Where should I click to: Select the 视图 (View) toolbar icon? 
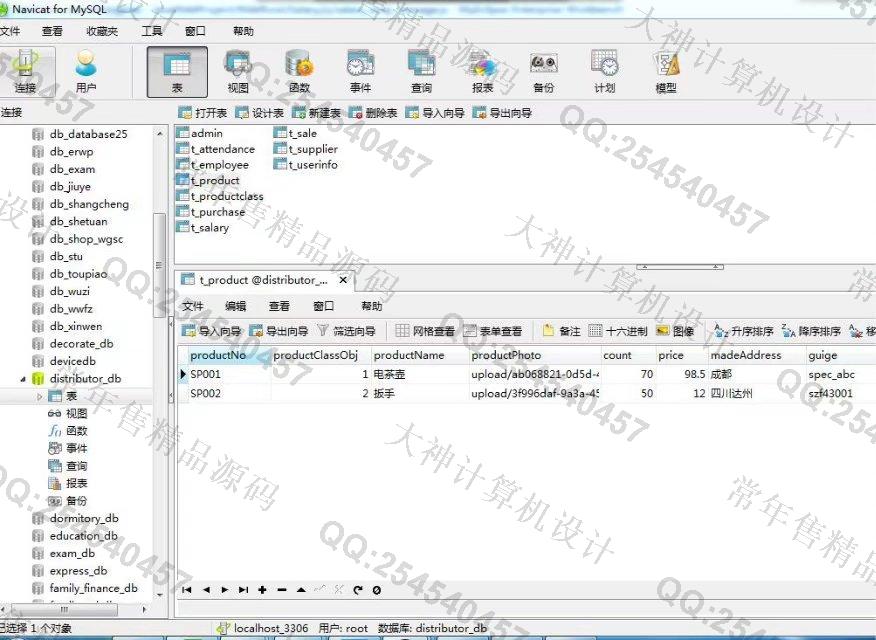tap(238, 70)
